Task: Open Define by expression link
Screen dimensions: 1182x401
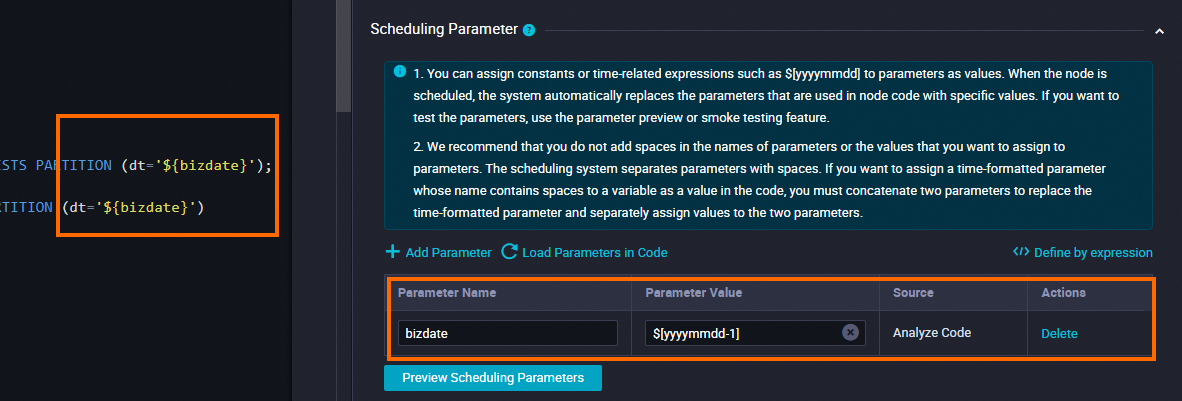Action: point(1093,253)
